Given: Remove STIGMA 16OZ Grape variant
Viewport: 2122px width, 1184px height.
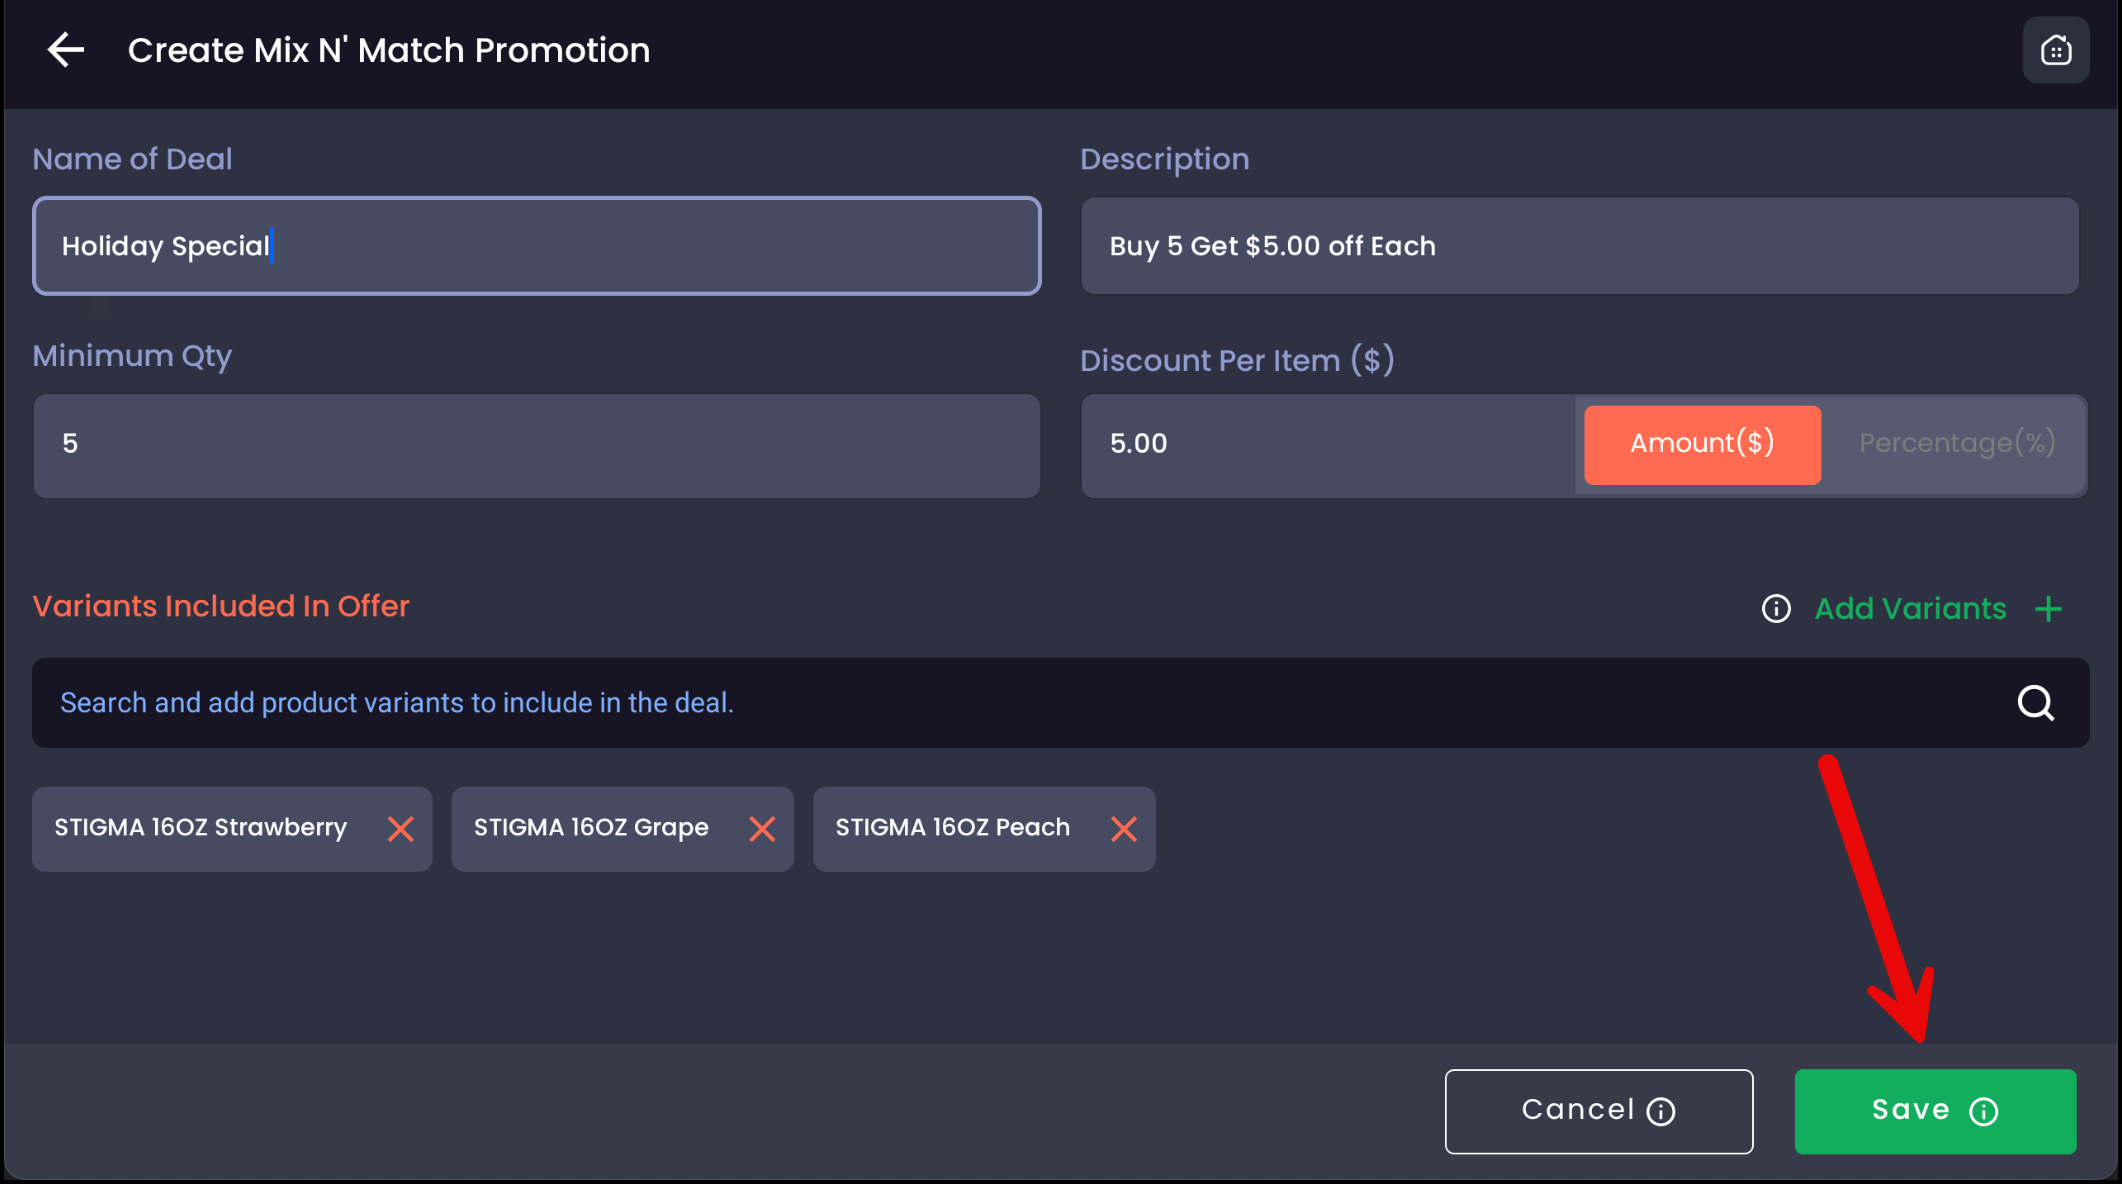Looking at the screenshot, I should tap(762, 829).
